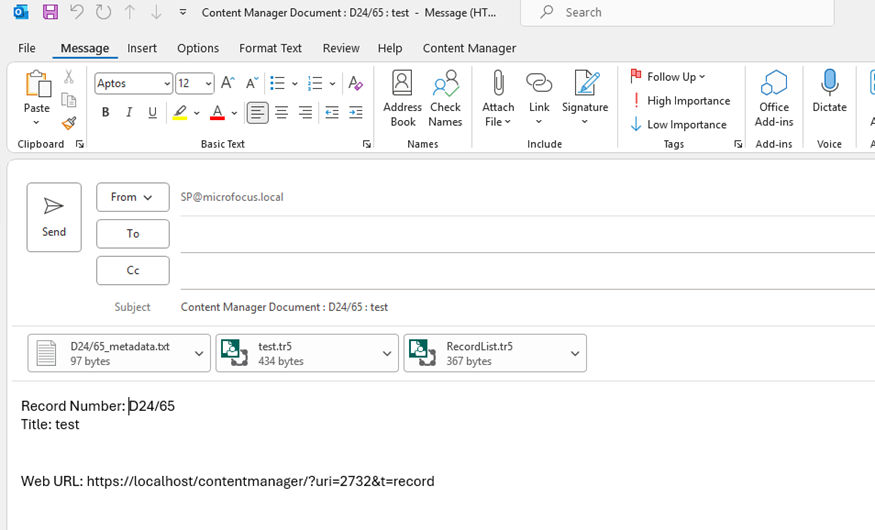Toggle High Importance tag
The height and width of the screenshot is (530, 875).
(680, 101)
